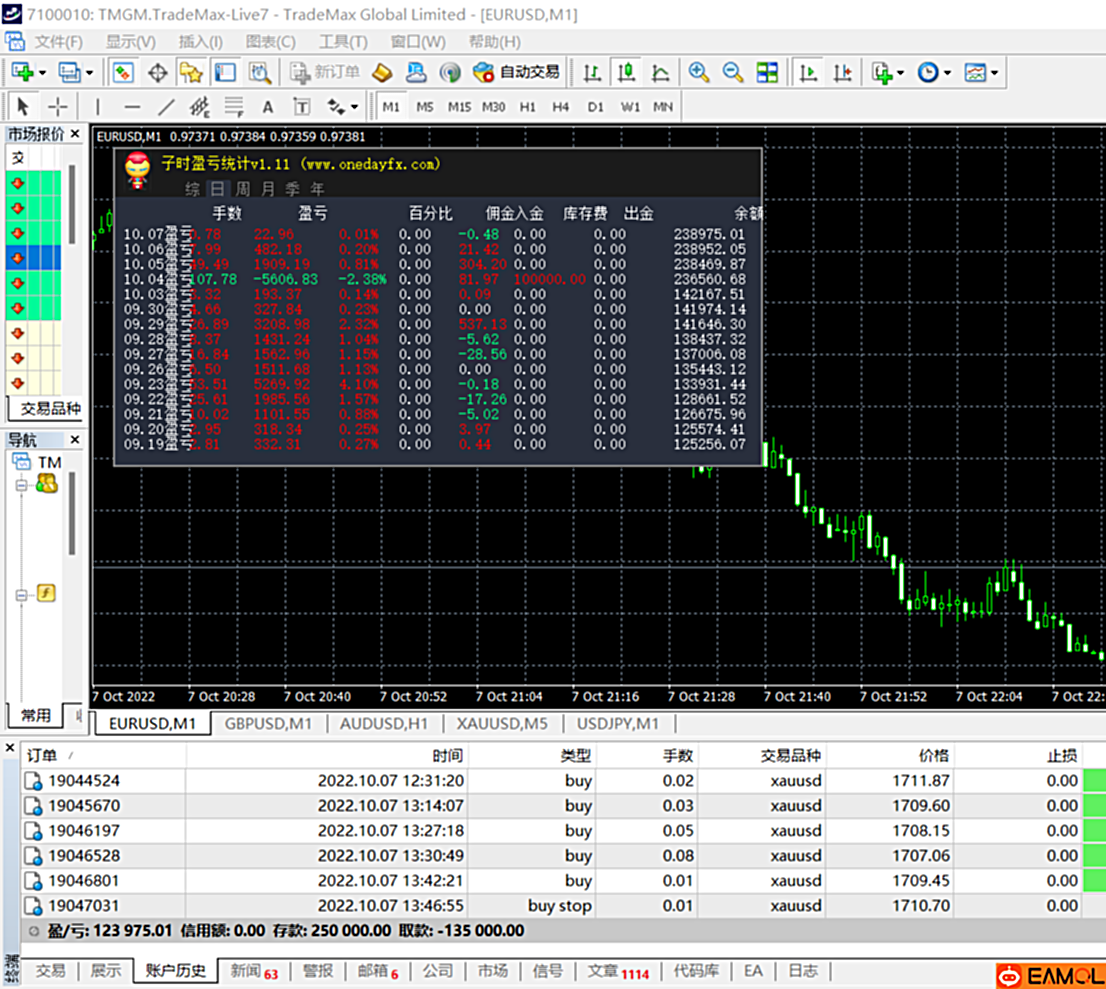Screen dimensions: 1106x989
Task: Select the horizontal line drawing tool
Action: tap(132, 107)
